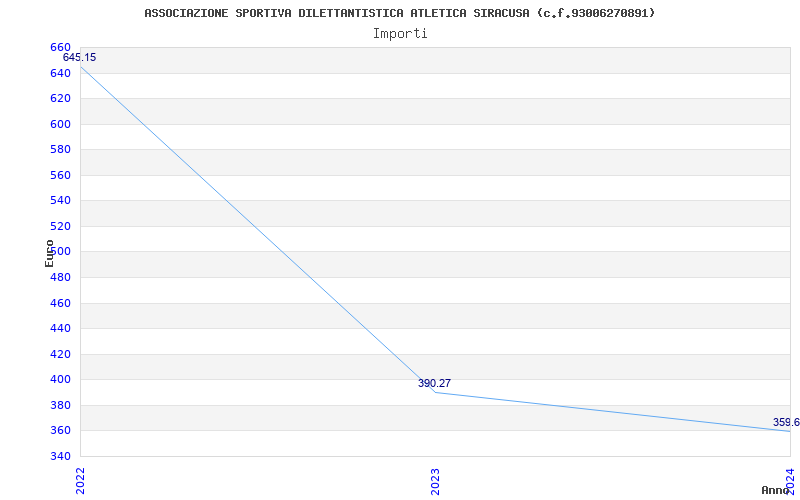Select the 660 y-axis tick label

click(x=60, y=47)
